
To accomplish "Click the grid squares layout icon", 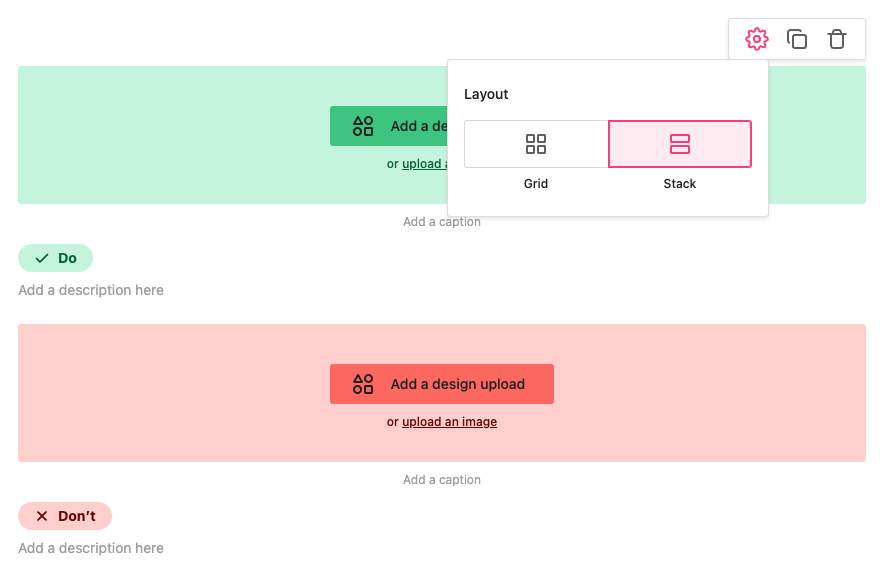I will (x=536, y=144).
